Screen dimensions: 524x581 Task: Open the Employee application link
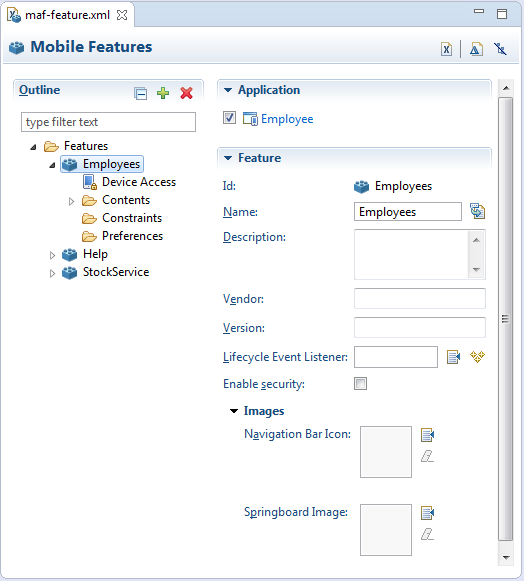[287, 119]
